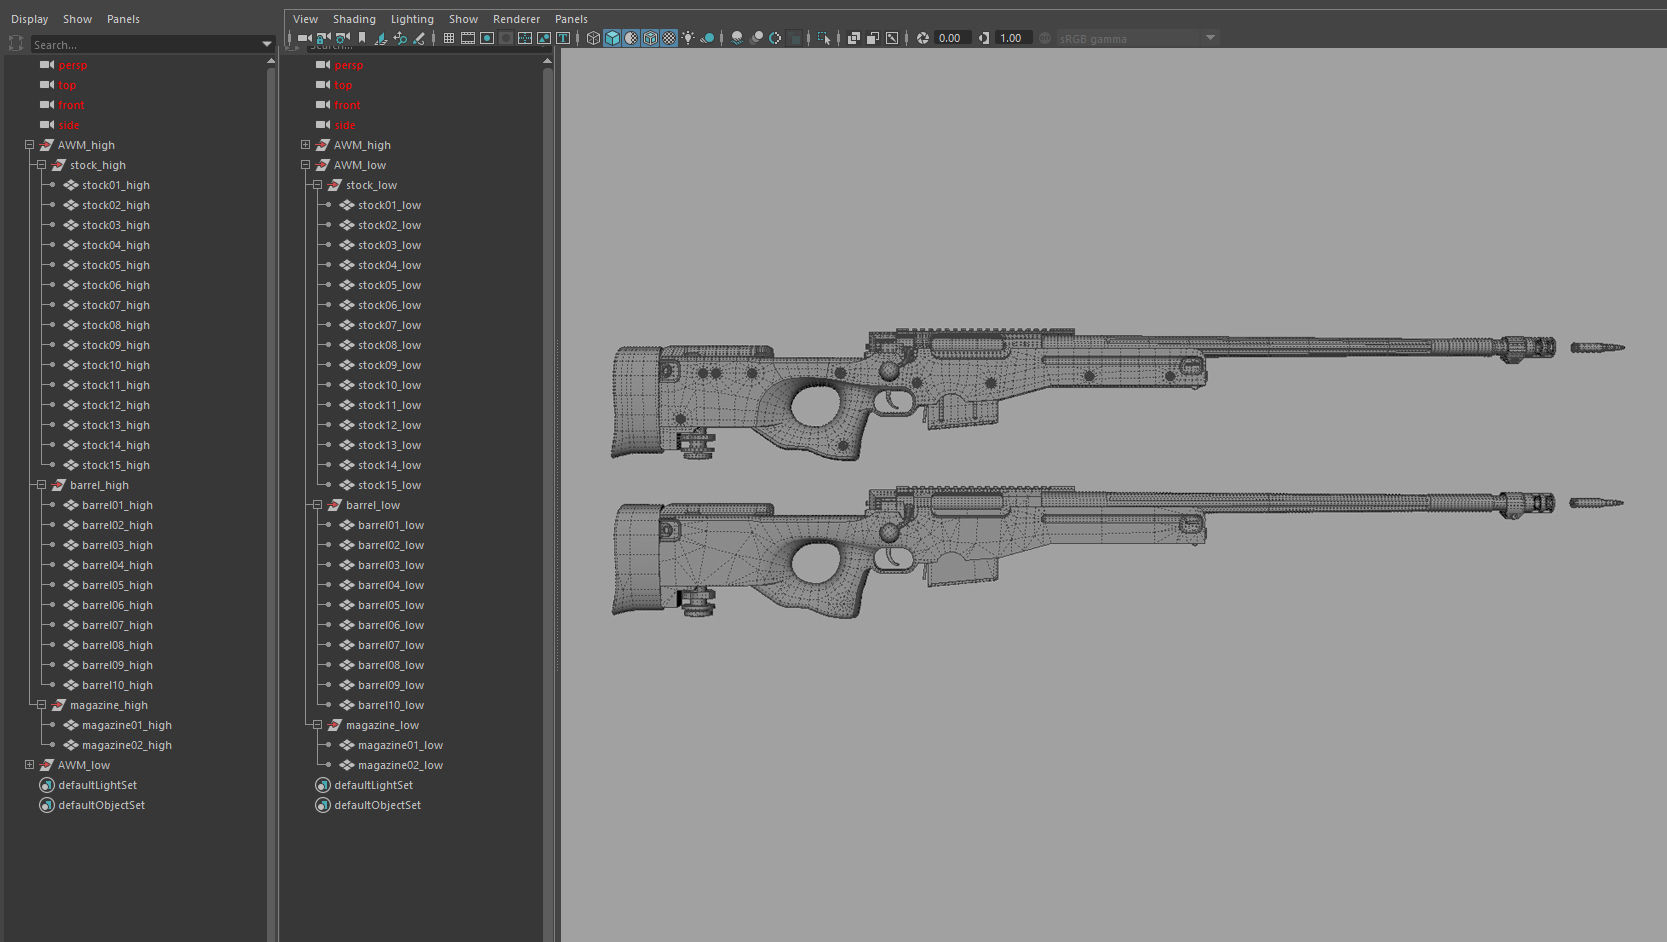Viewport: 1667px width, 942px height.
Task: Toggle Multisample Anti-aliasing icon
Action: point(775,38)
